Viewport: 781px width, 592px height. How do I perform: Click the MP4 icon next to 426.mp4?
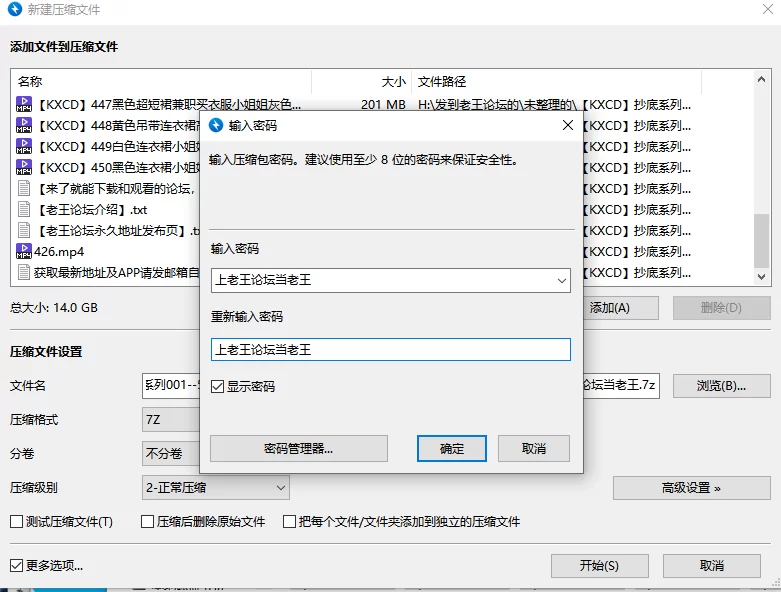[x=24, y=251]
